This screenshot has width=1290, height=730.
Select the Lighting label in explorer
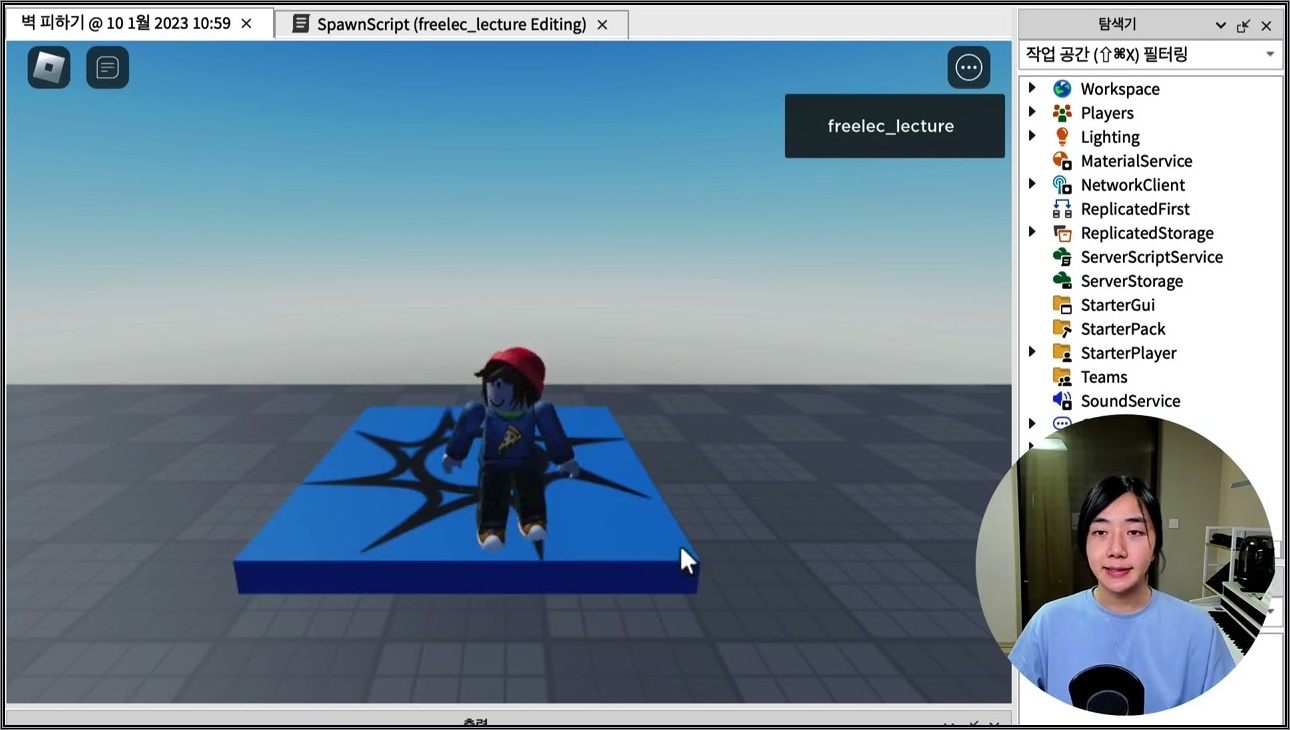tap(1110, 137)
